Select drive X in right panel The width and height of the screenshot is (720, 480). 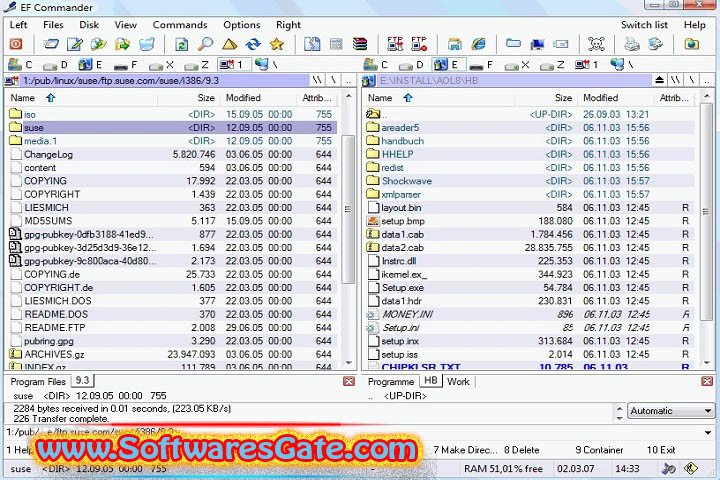(517, 65)
